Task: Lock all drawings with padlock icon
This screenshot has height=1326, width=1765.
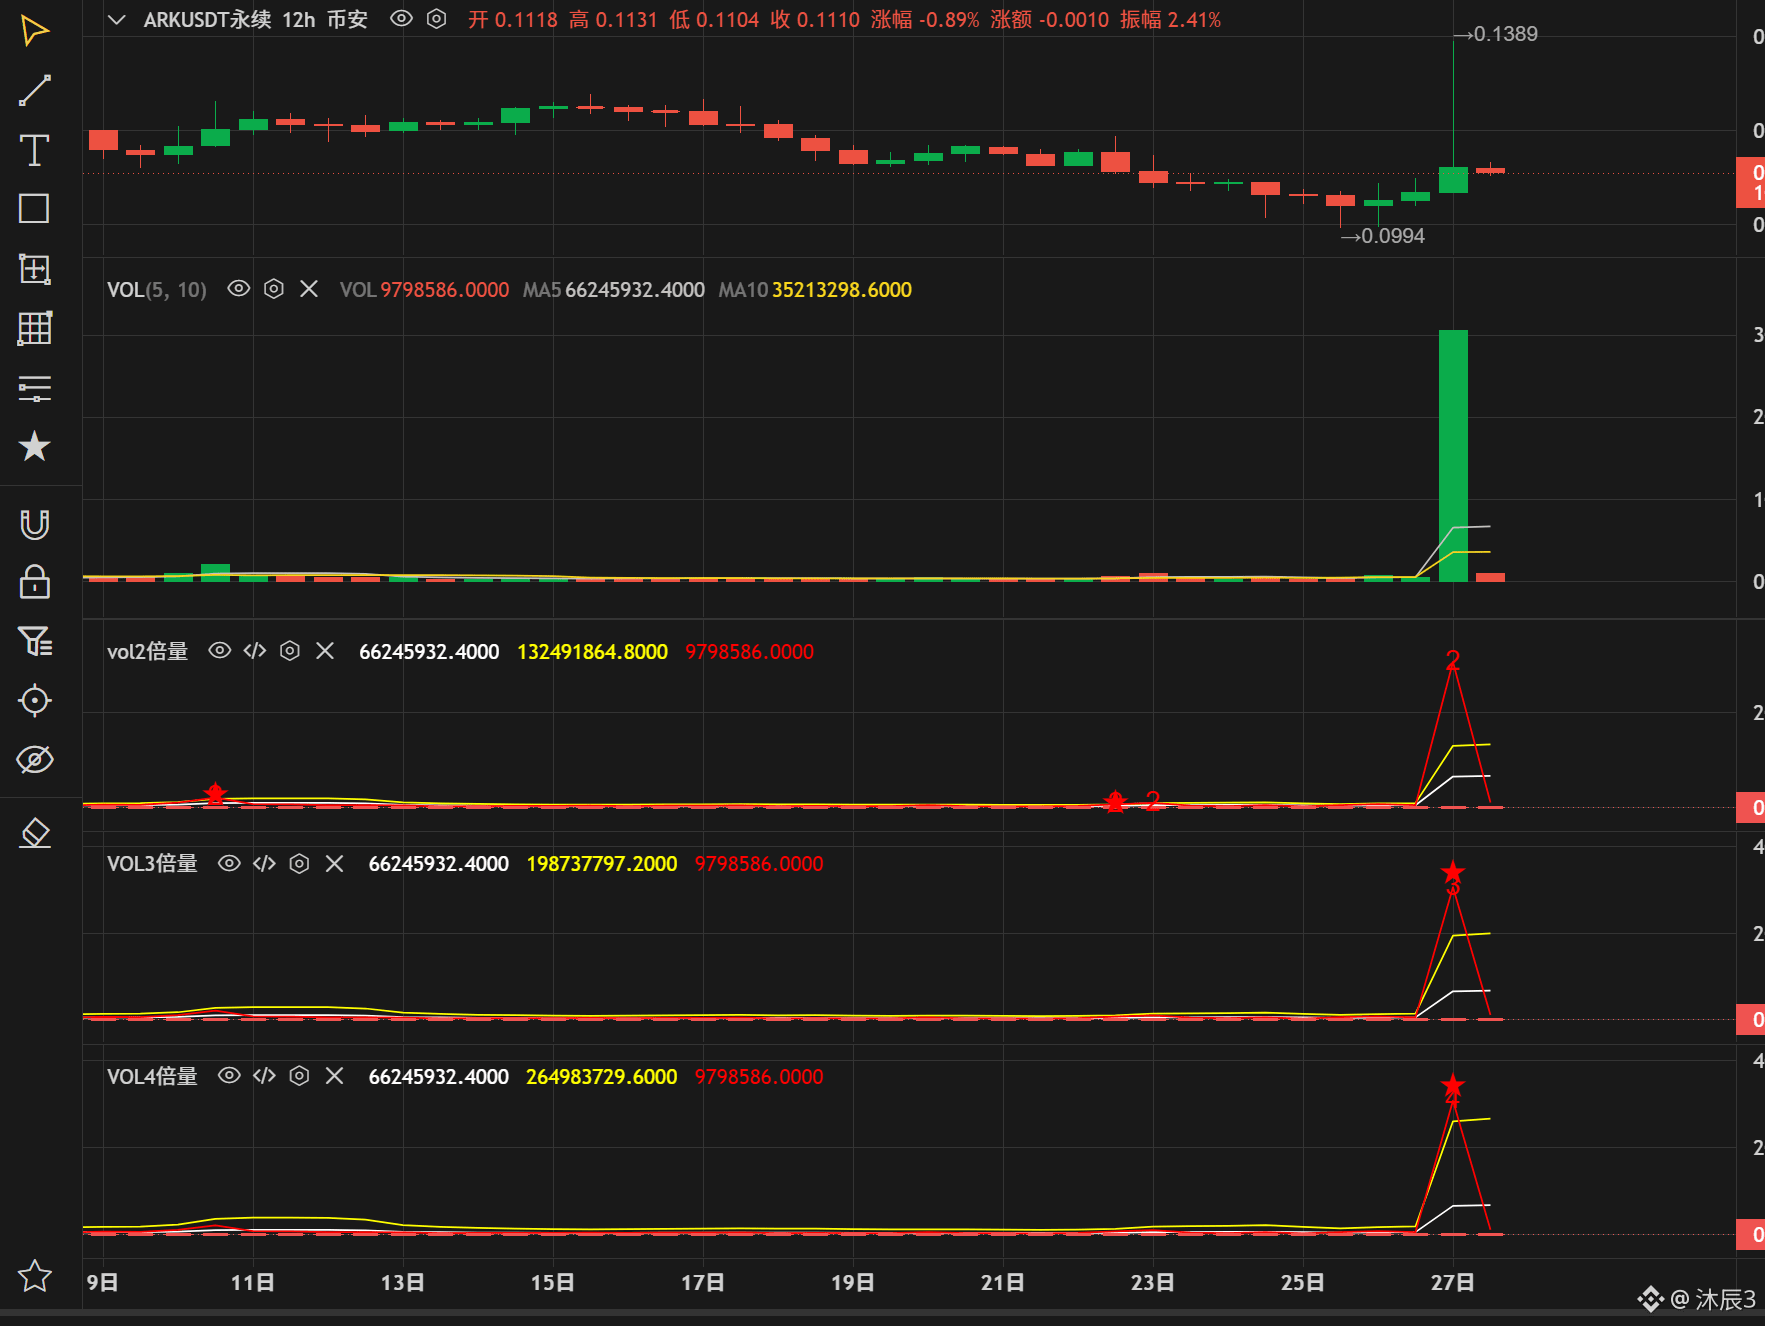Action: click(34, 582)
